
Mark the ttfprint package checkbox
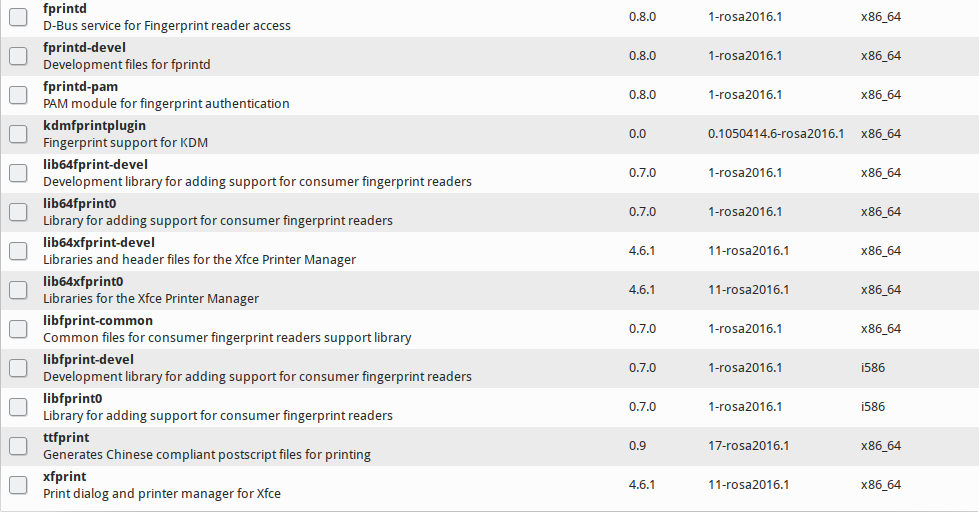[18, 446]
